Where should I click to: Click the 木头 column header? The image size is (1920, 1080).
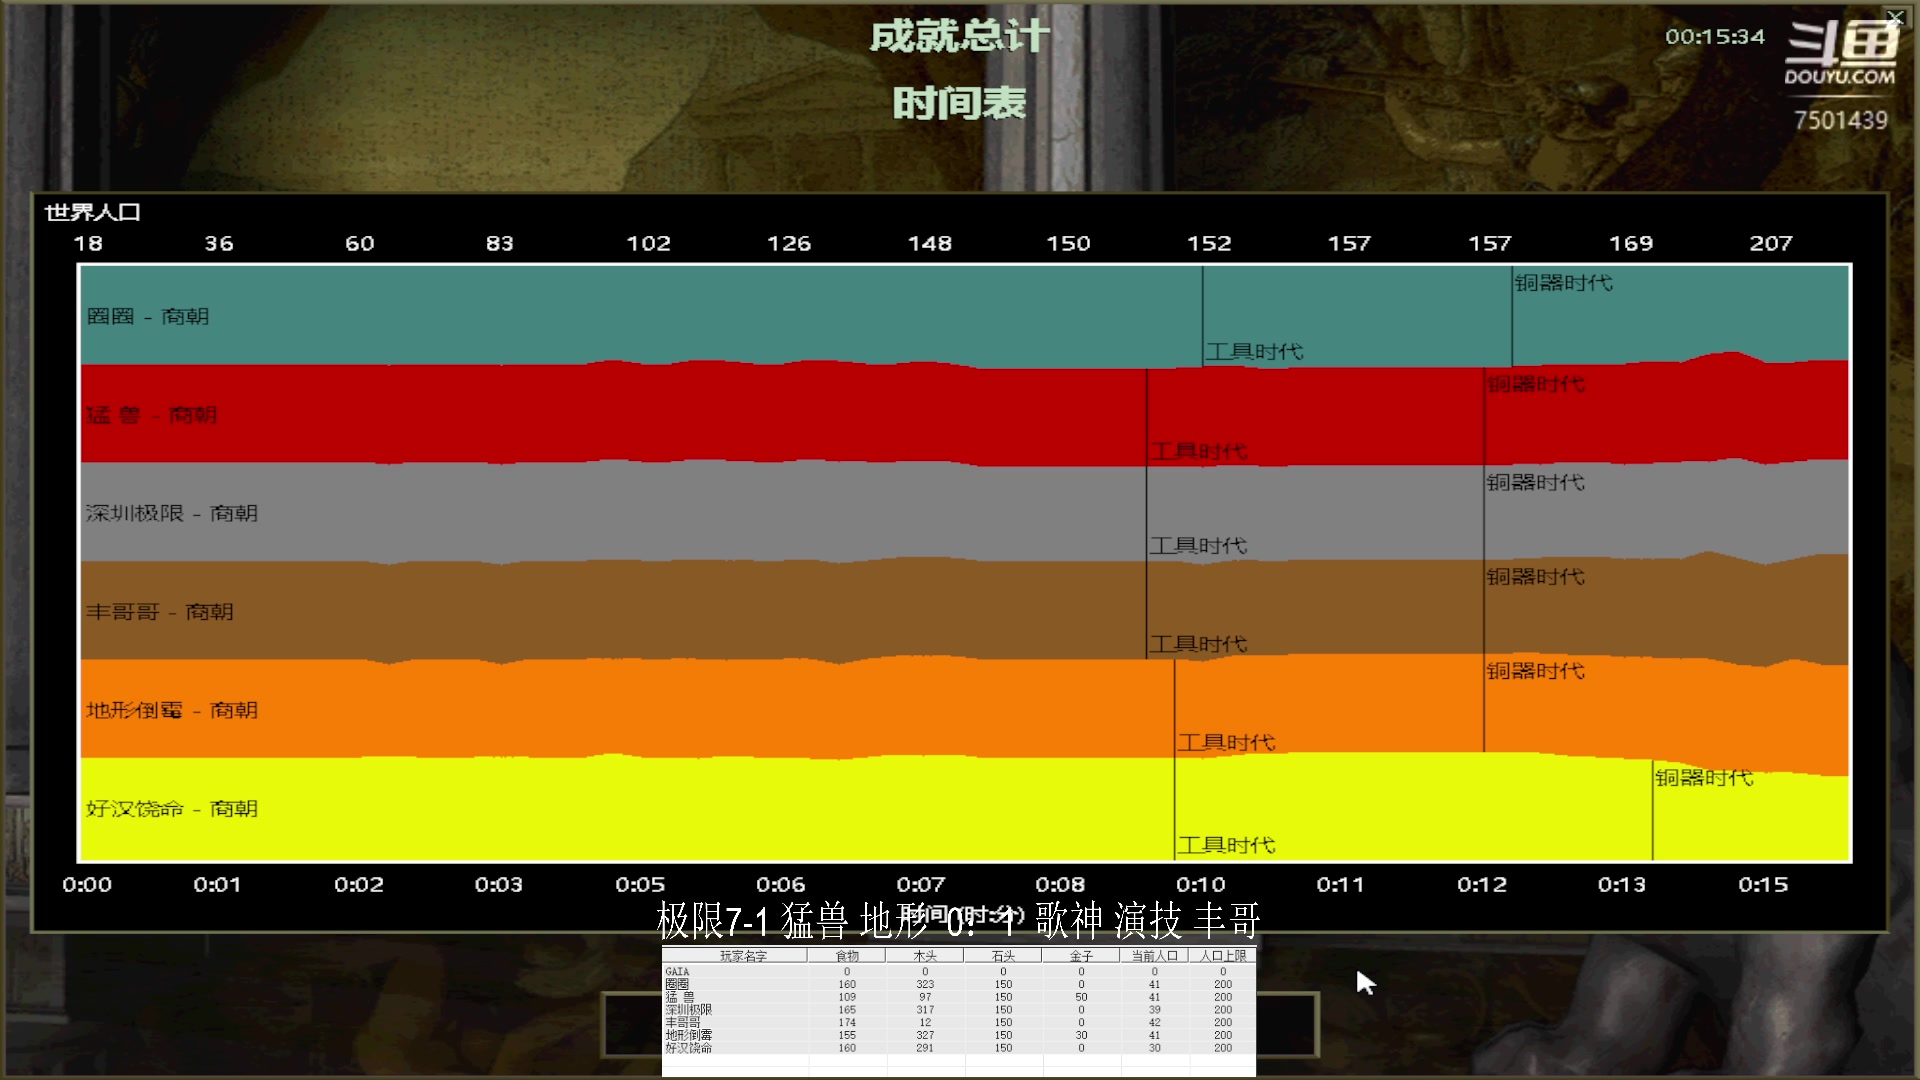(925, 956)
